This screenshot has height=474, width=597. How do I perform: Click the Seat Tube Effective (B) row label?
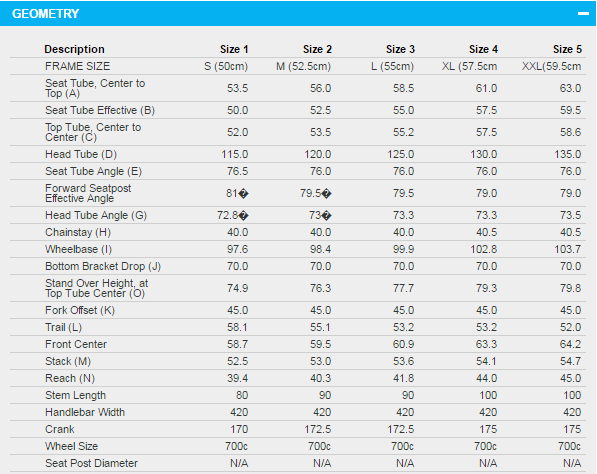pyautogui.click(x=100, y=110)
